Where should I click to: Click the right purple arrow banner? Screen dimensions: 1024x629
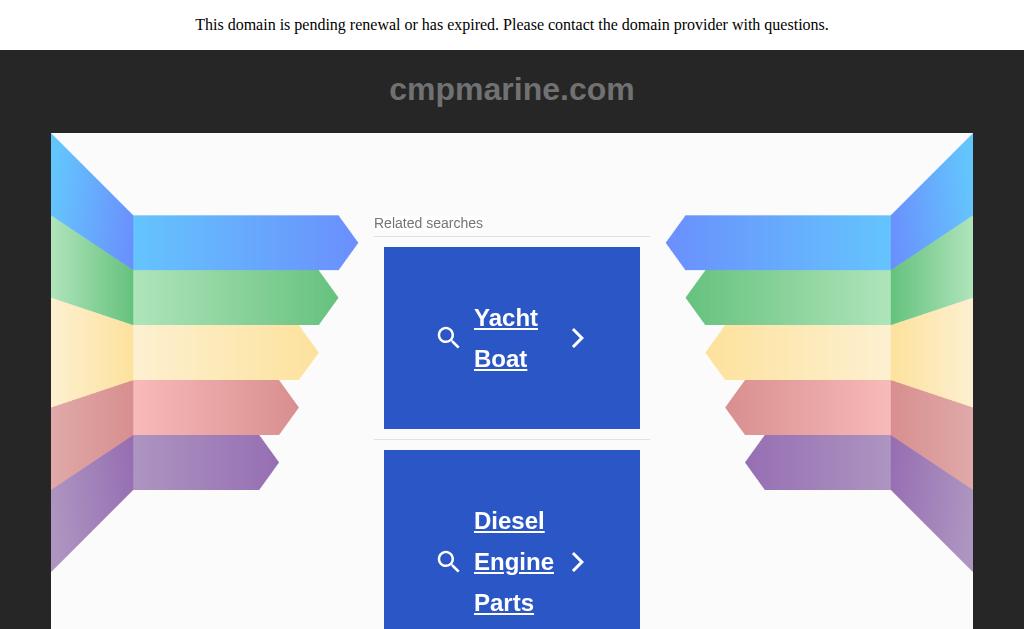point(818,462)
